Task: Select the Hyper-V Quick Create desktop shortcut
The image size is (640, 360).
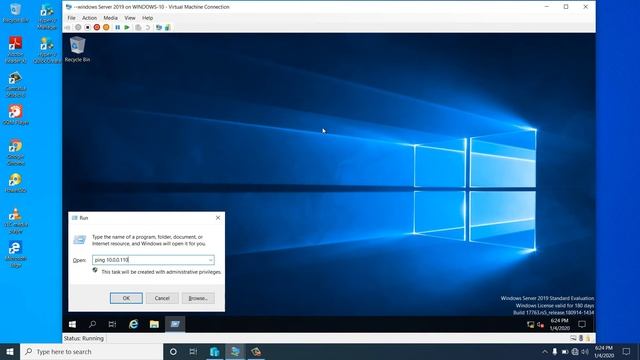Action: click(47, 49)
